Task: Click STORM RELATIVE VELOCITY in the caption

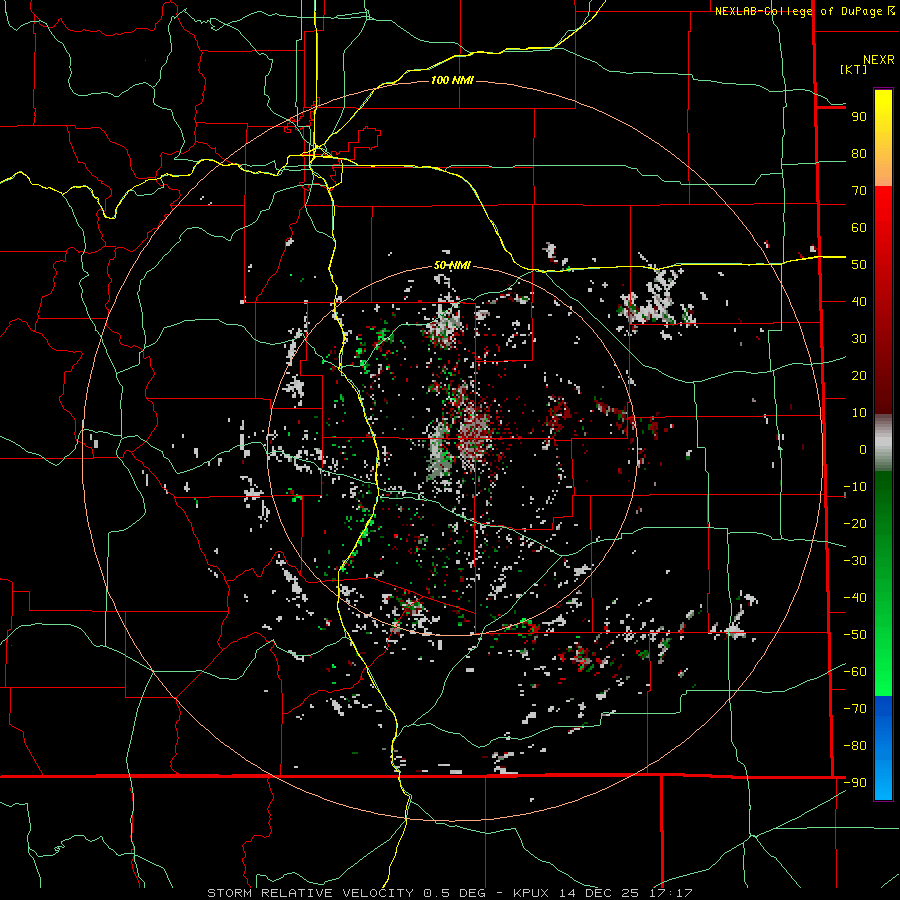Action: [x=310, y=893]
